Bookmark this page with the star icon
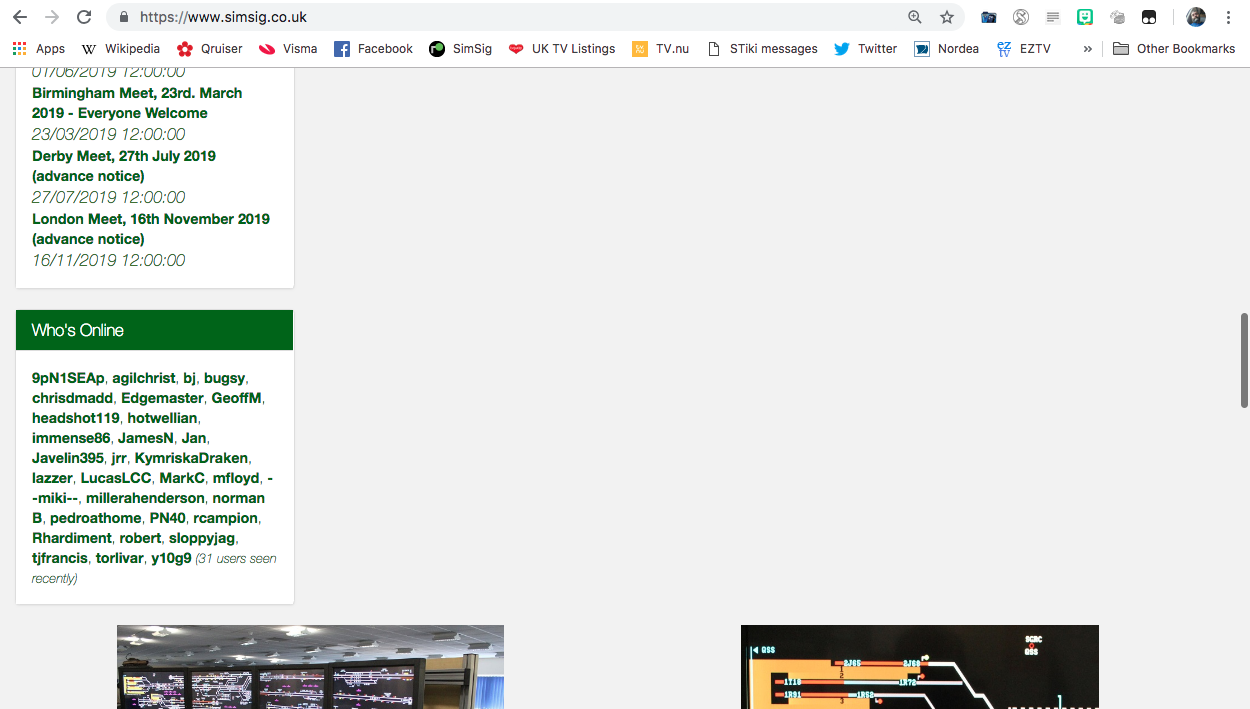 946,17
